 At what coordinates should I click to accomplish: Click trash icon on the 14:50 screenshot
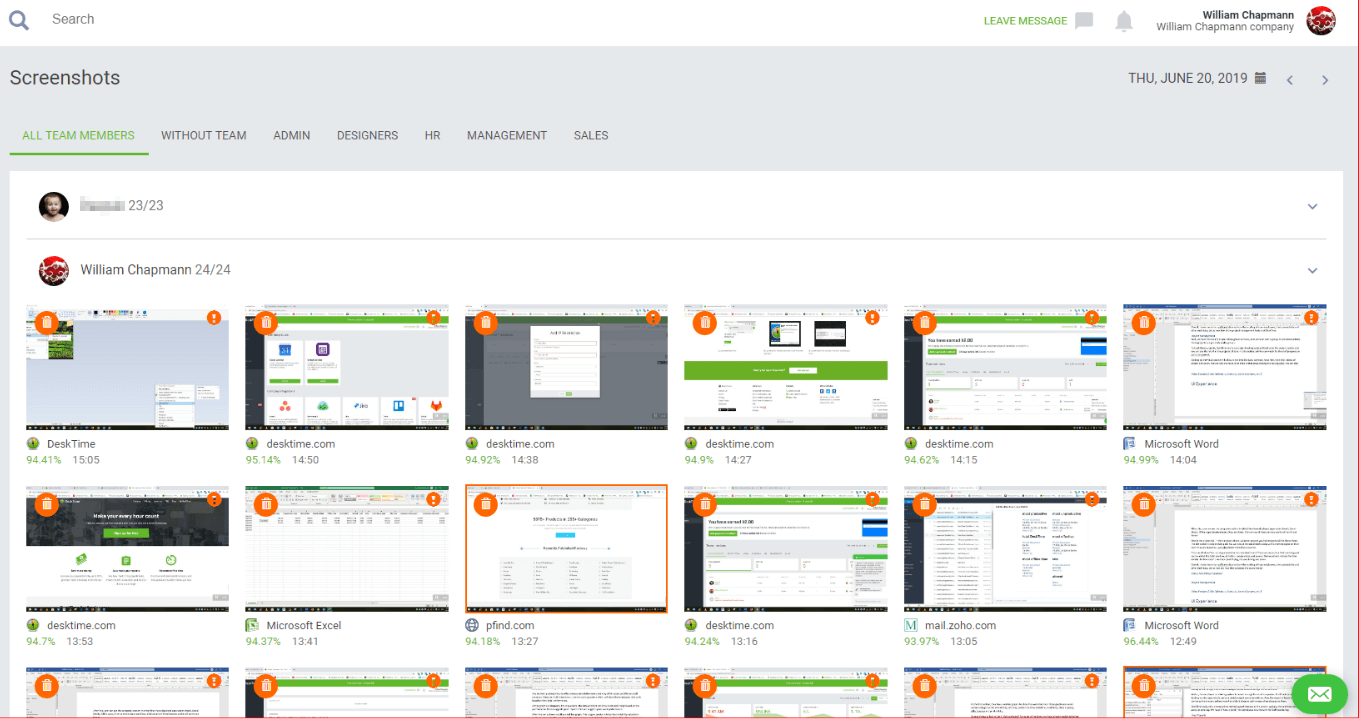tap(266, 322)
